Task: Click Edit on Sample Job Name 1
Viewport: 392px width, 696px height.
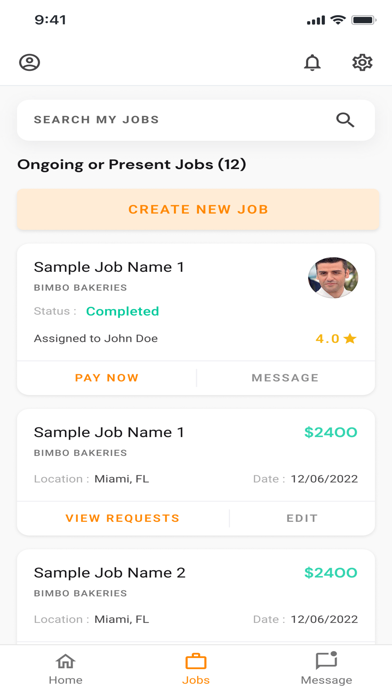Action: [x=302, y=518]
